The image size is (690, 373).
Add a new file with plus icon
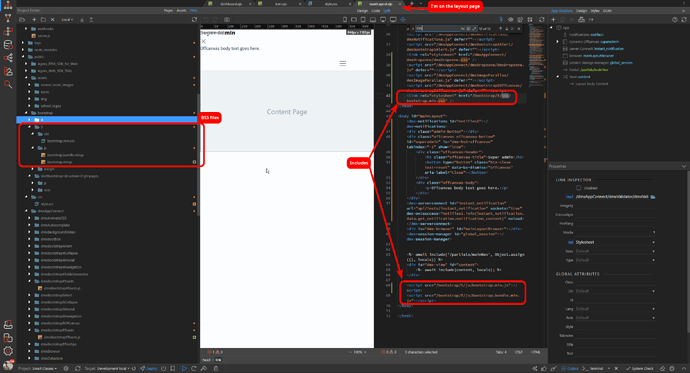(x=34, y=19)
